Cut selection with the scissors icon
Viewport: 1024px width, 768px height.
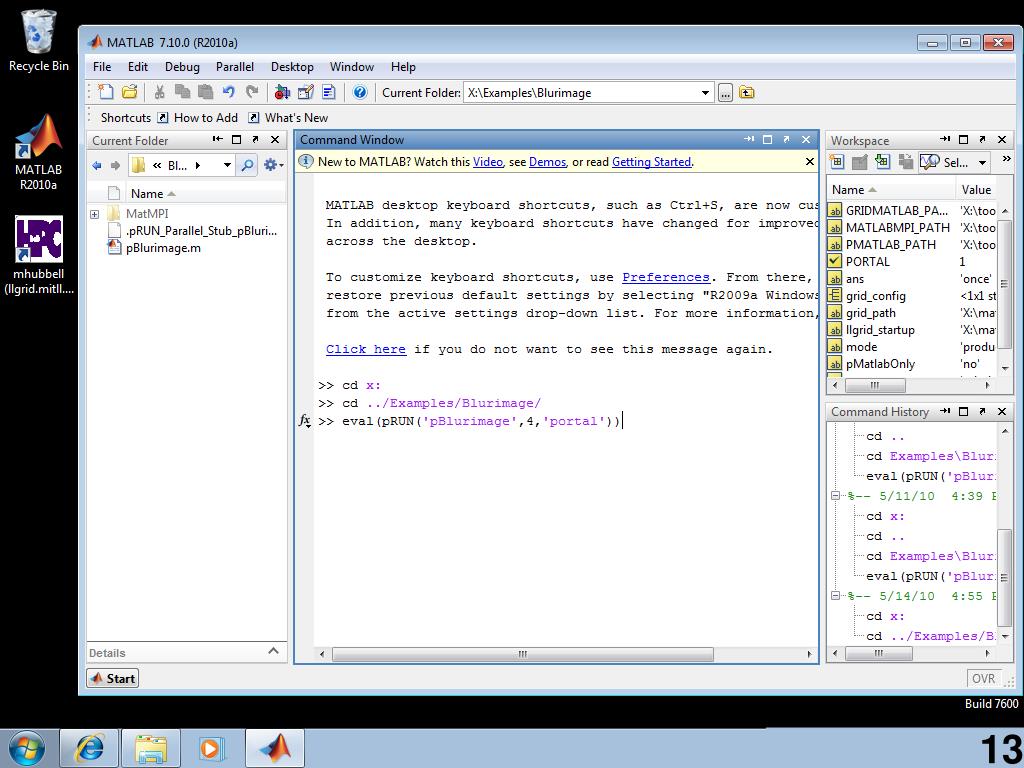159,92
